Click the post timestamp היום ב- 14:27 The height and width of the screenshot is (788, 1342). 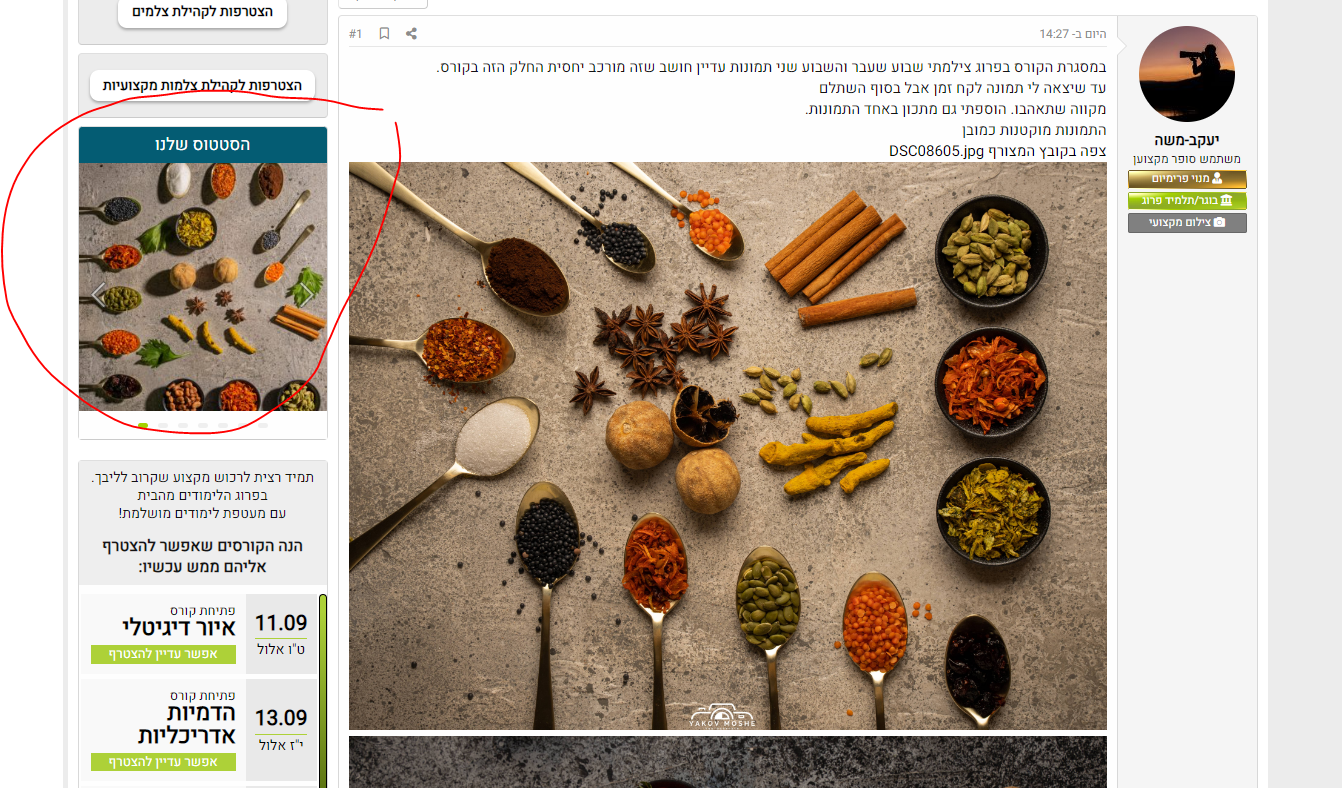point(1073,34)
